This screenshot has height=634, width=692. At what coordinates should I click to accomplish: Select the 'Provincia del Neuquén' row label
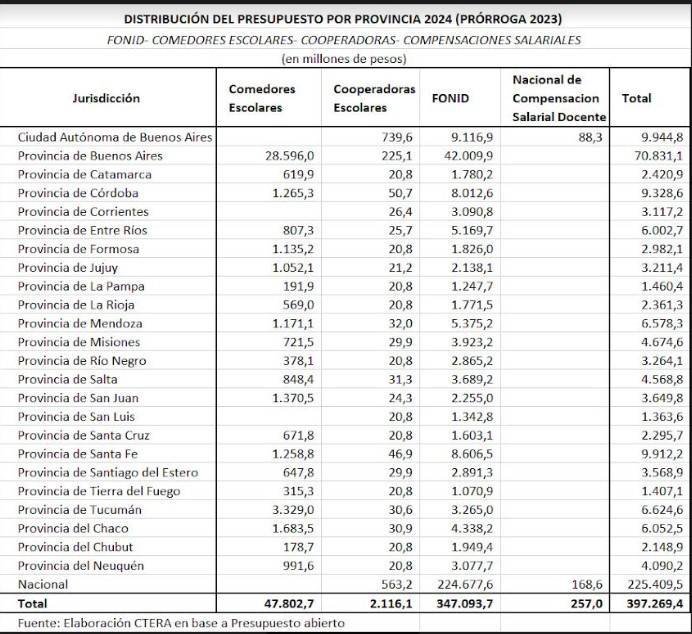coord(81,566)
